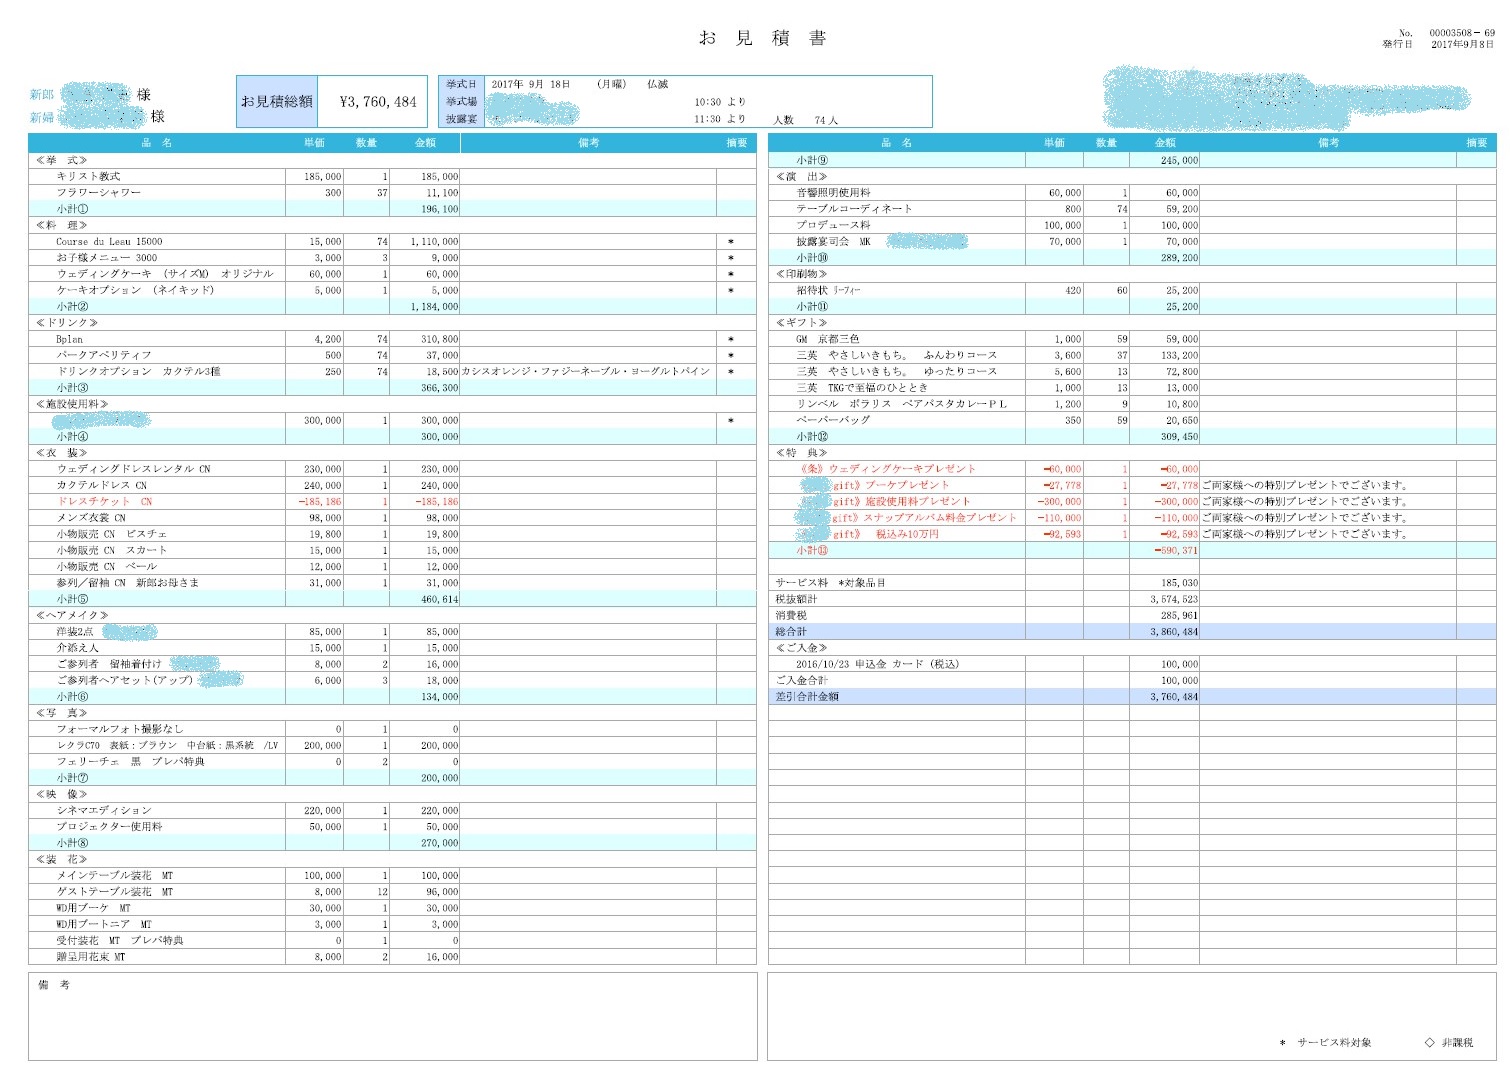Viewport: 1510px width, 1070px height.
Task: Click the お見積書 document title
Action: click(762, 39)
